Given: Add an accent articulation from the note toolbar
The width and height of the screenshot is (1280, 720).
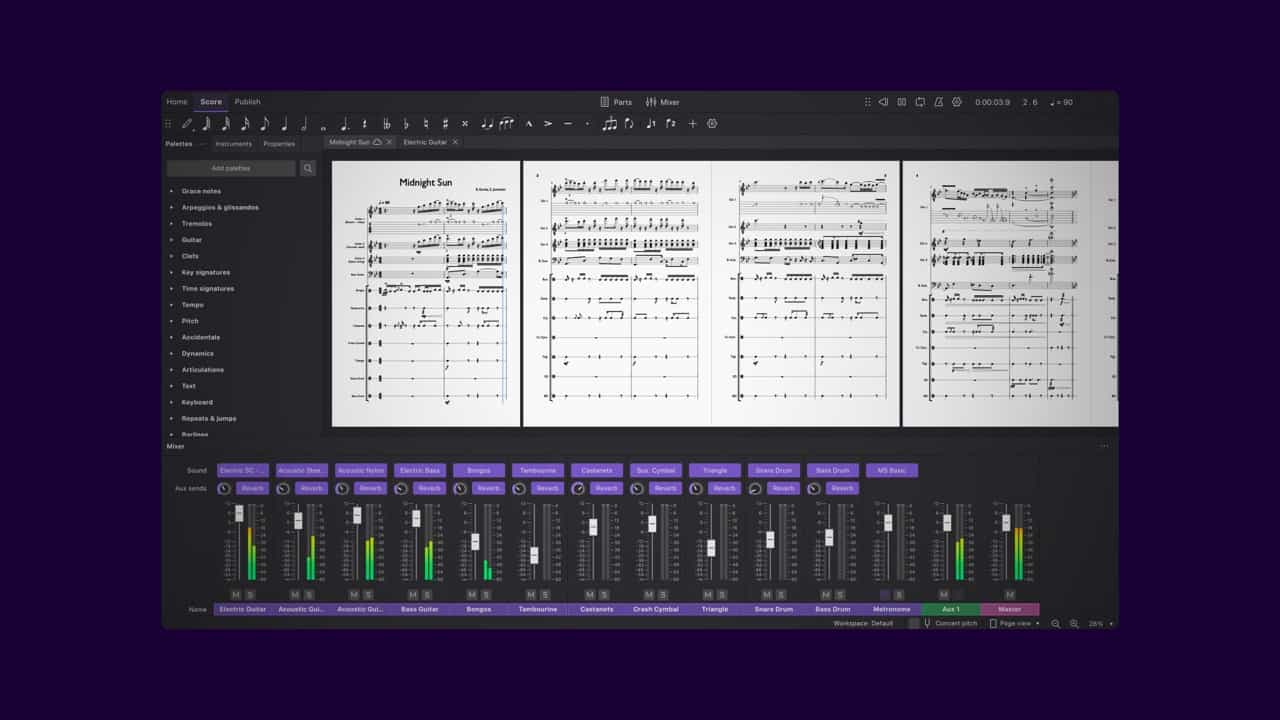Looking at the screenshot, I should tap(548, 124).
